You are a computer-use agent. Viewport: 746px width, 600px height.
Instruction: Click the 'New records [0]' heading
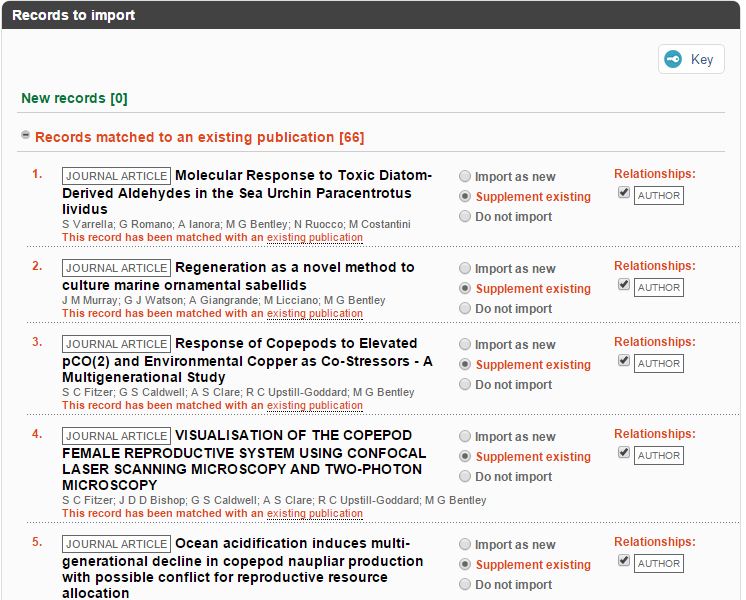(74, 98)
